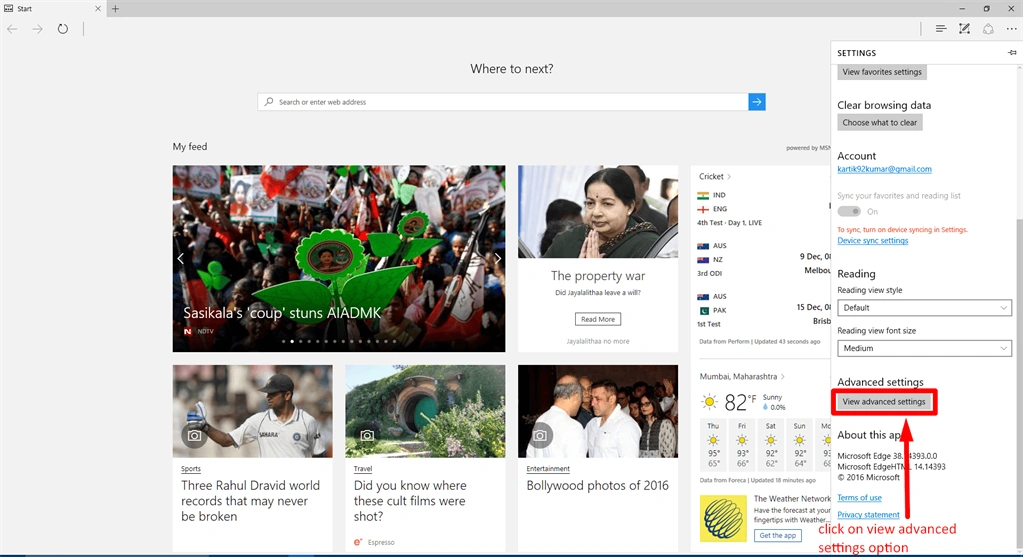Show next story in news carousel

pos(497,258)
